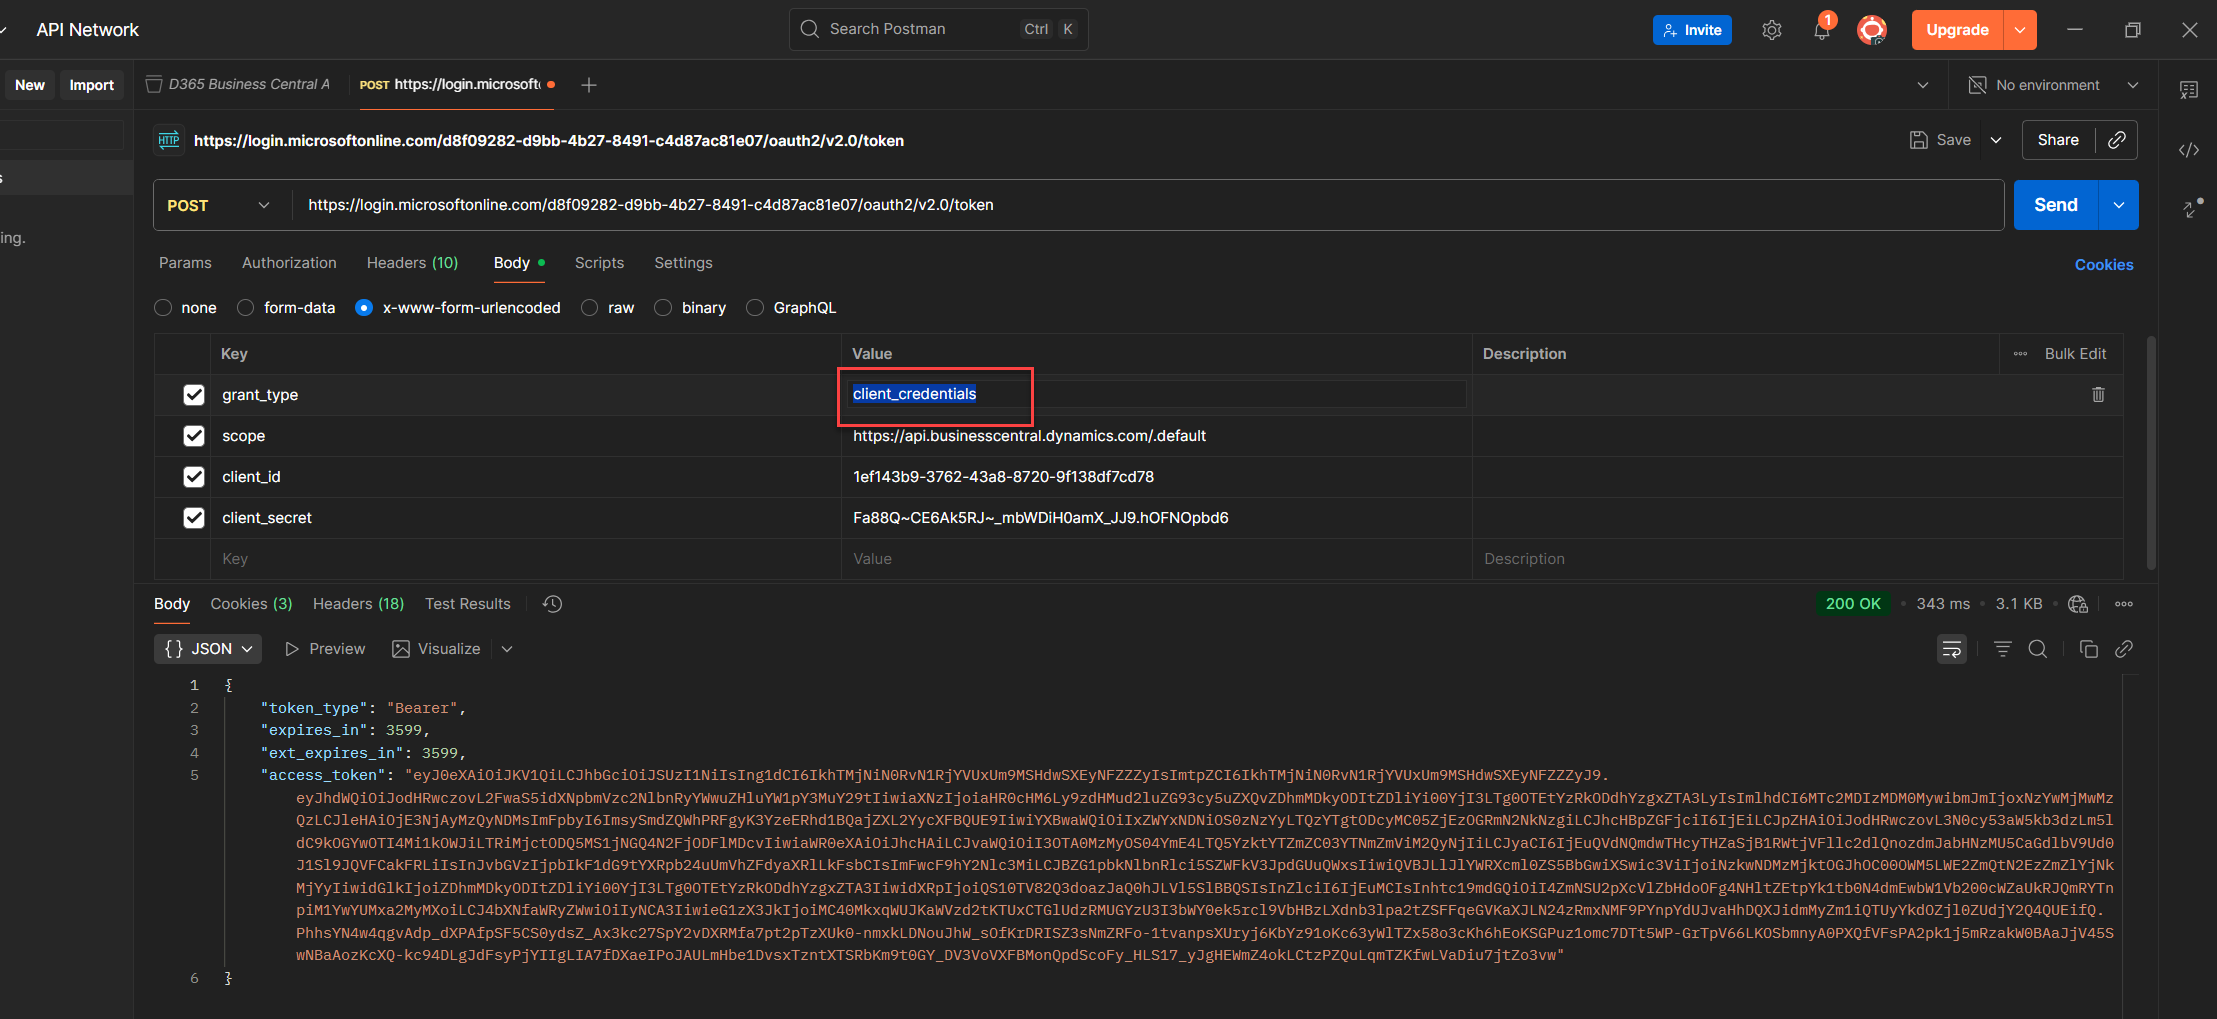
Task: Click the search icon in Search Postman
Action: coord(810,29)
